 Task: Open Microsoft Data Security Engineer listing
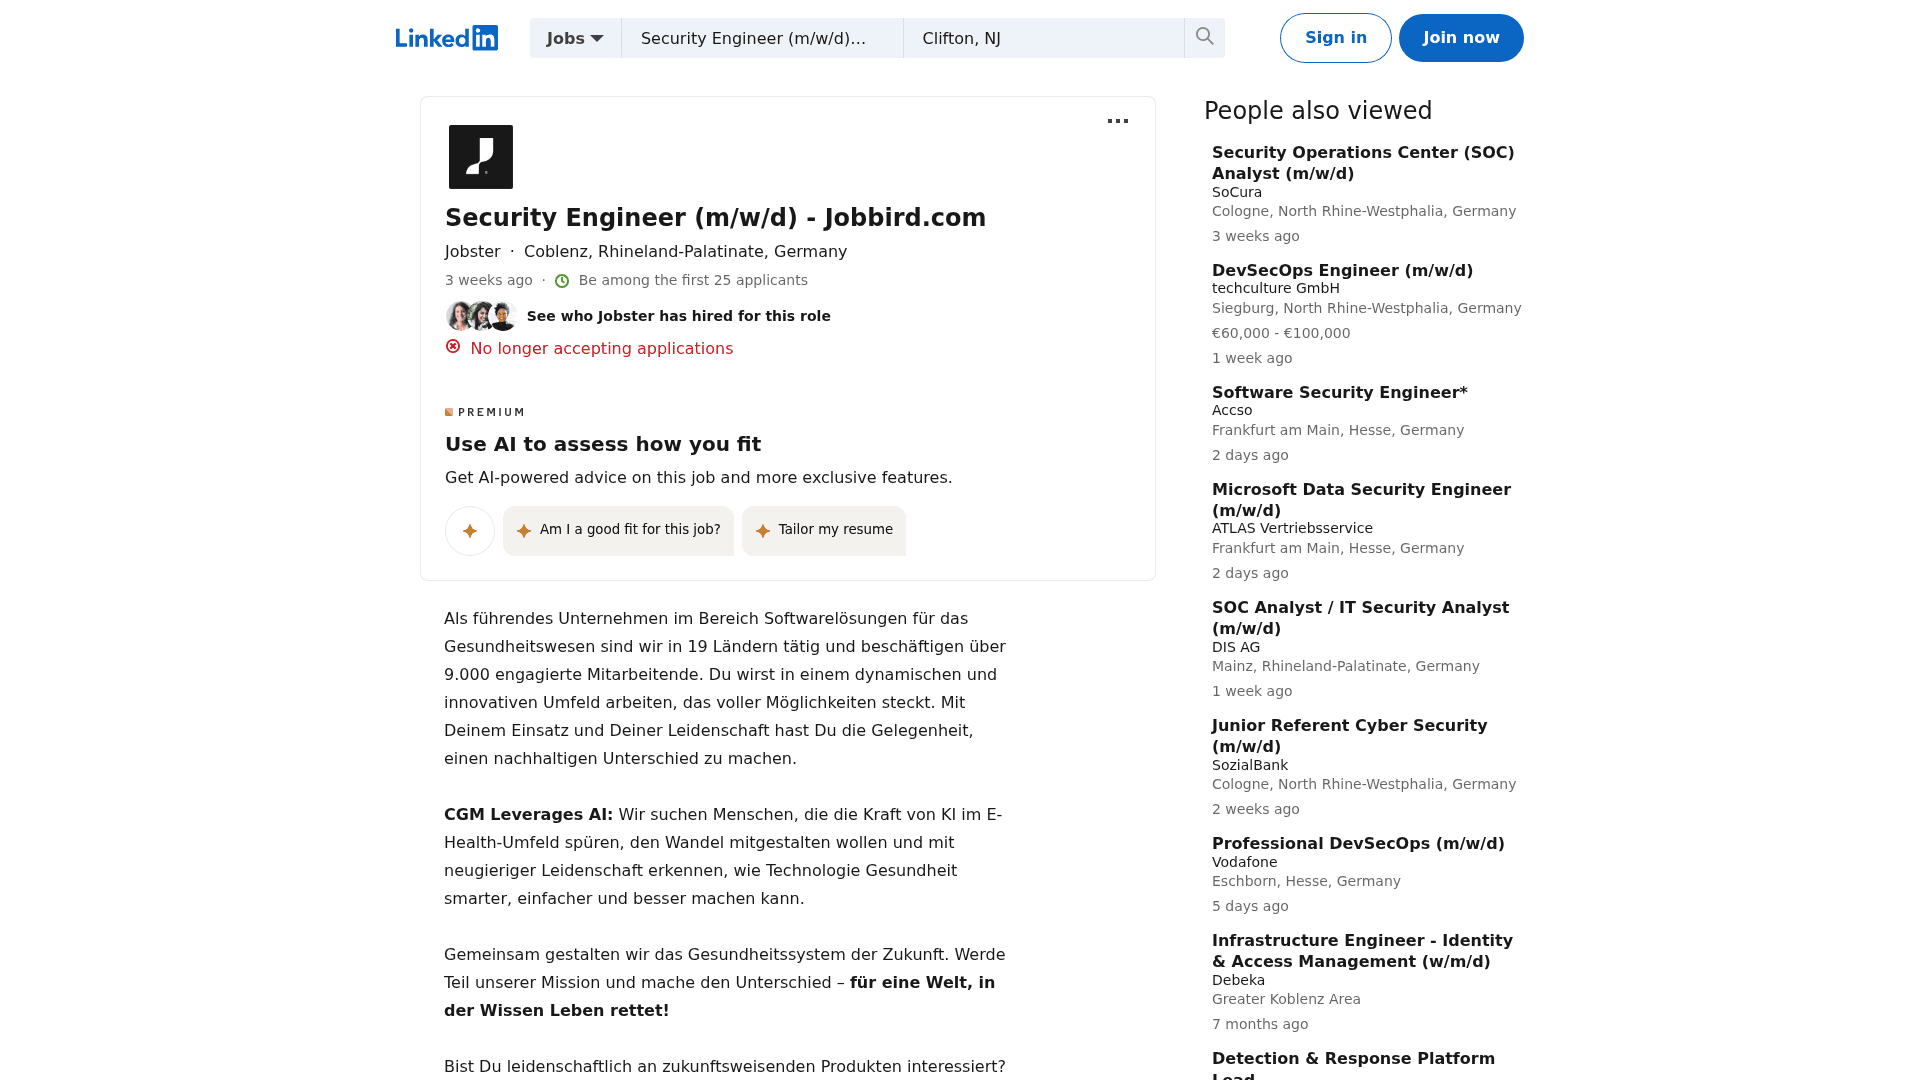[x=1361, y=500]
